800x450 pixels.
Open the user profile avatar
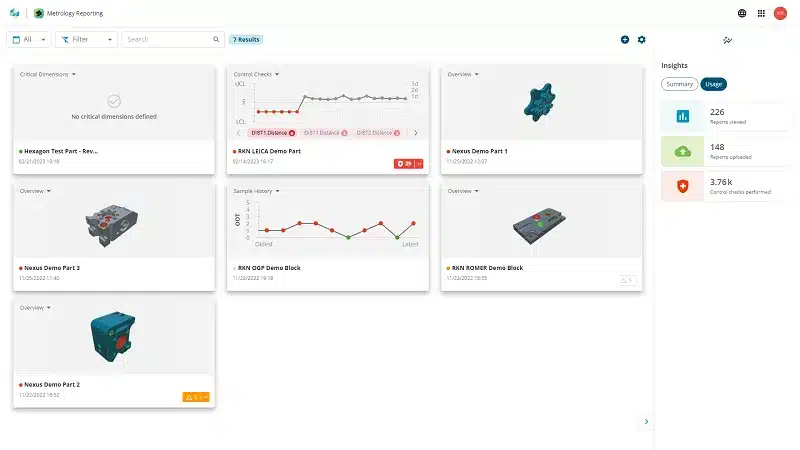pyautogui.click(x=780, y=13)
